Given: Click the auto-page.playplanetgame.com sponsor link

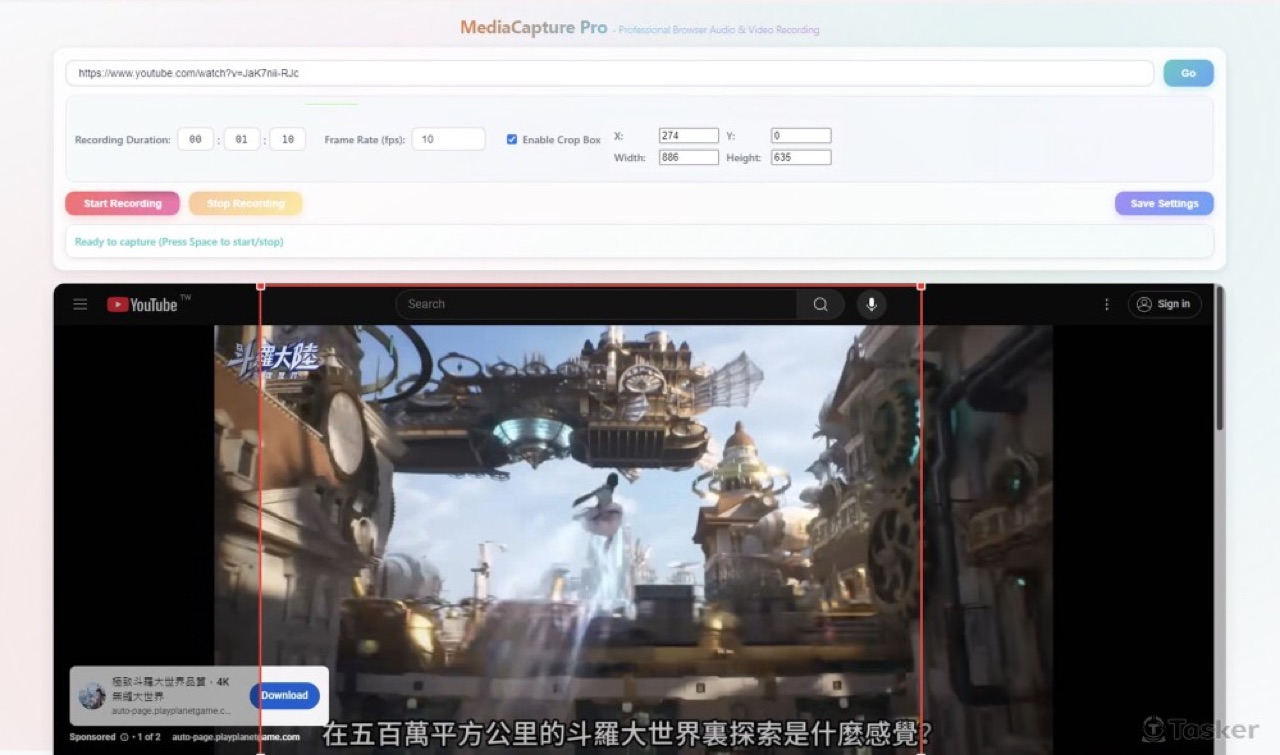Looking at the screenshot, I should pos(236,737).
